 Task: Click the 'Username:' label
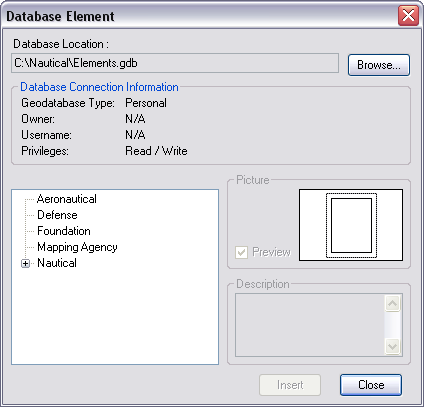click(x=46, y=135)
